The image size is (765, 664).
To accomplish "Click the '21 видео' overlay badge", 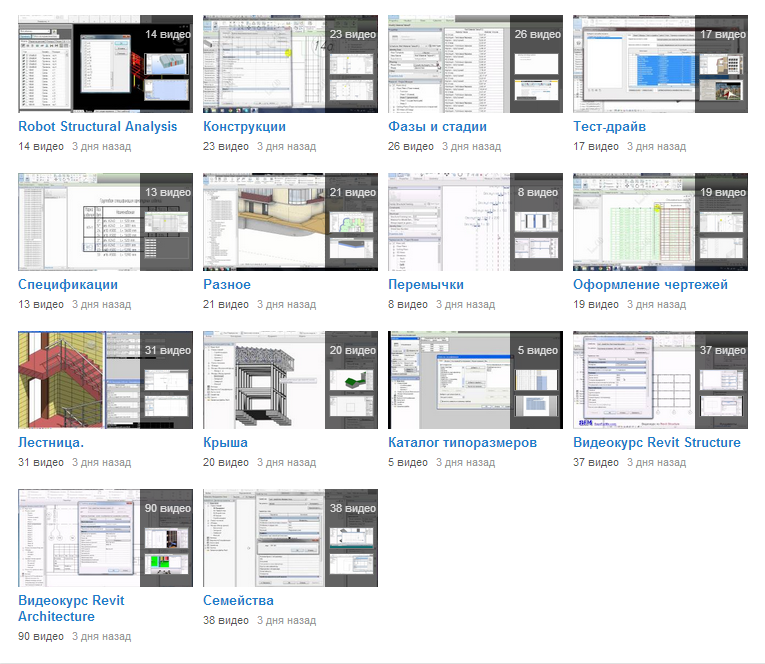I will pos(353,192).
